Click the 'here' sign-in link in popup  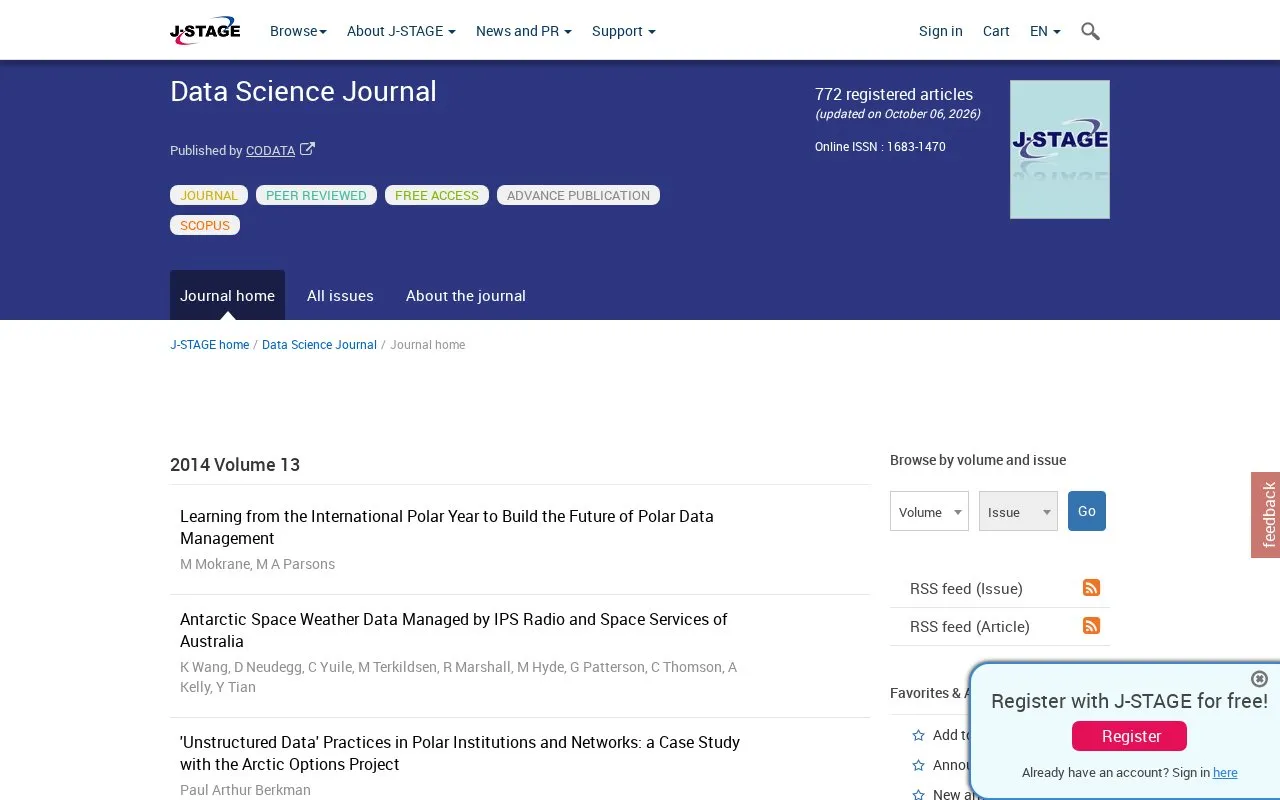pos(1225,772)
